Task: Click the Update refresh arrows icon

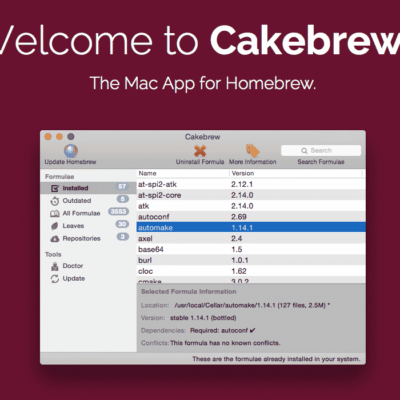Action: coord(55,279)
